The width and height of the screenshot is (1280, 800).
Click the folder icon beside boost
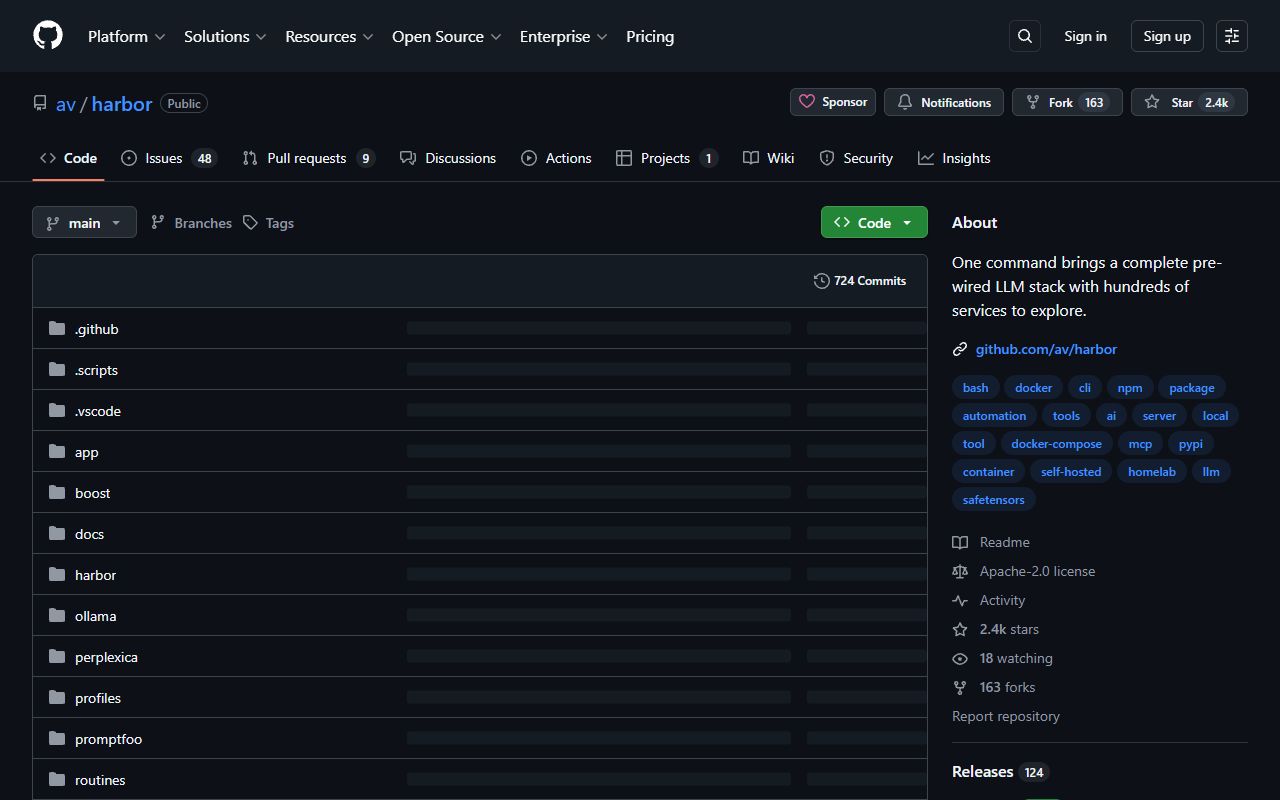57,493
